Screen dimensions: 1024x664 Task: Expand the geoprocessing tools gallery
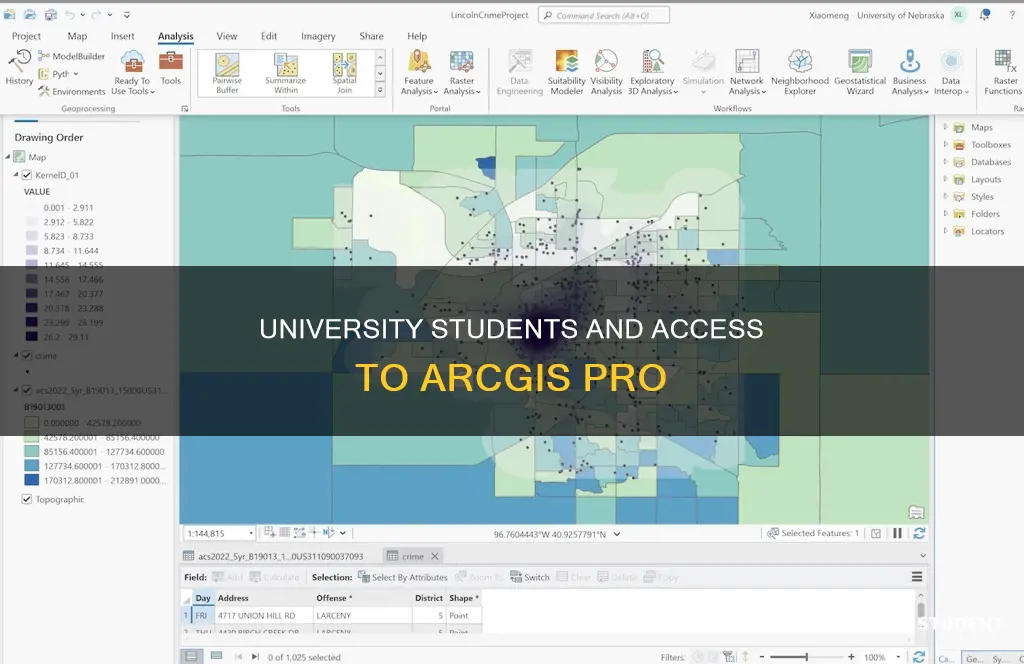(x=380, y=91)
